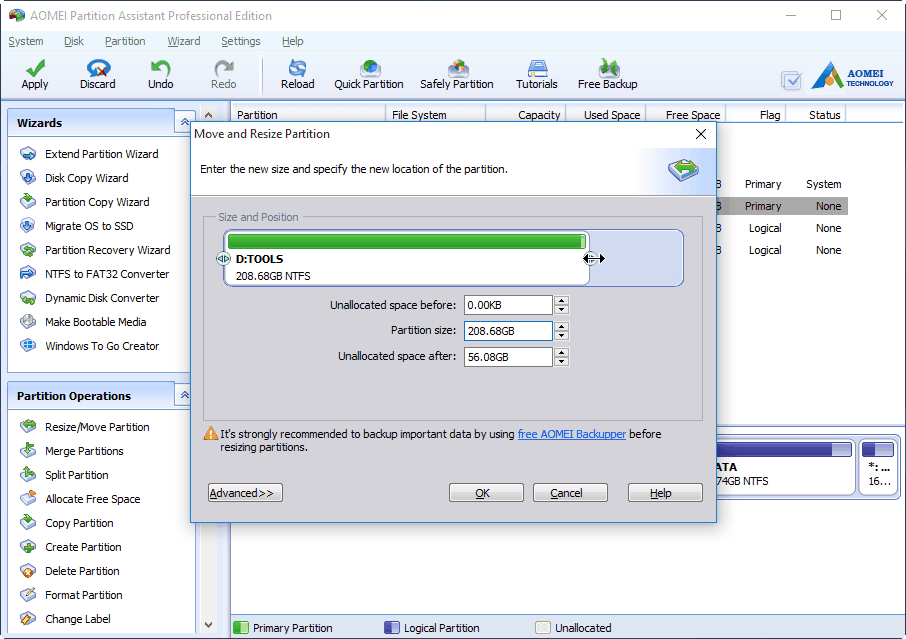Open the Settings menu
Screen dimensions: 906x639
tap(240, 41)
